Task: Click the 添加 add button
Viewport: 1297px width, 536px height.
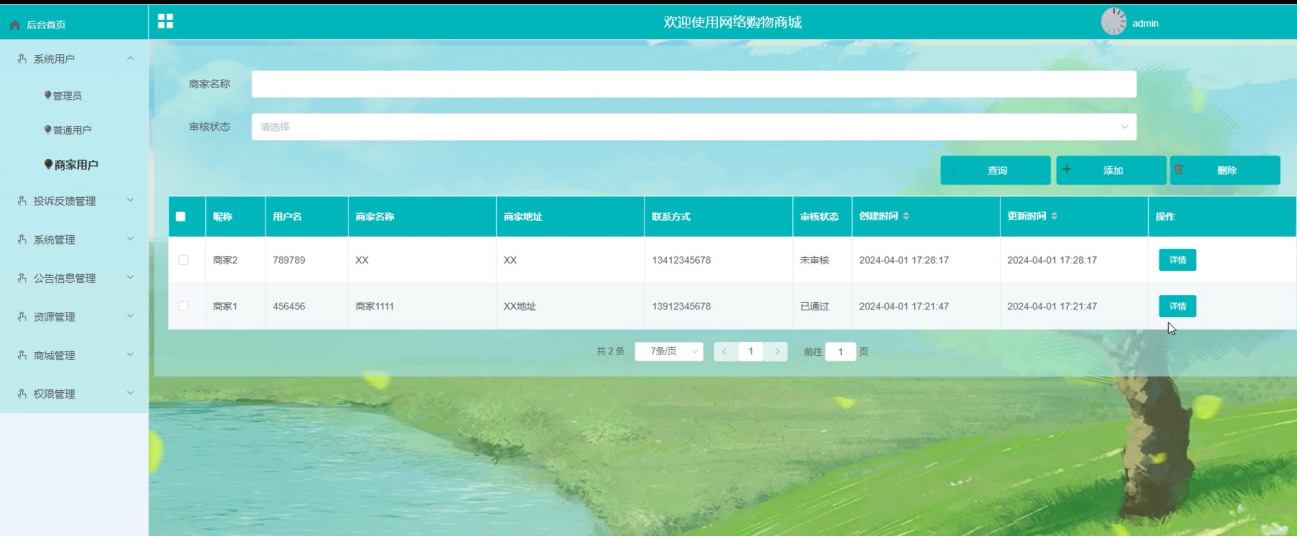Action: pos(1111,171)
